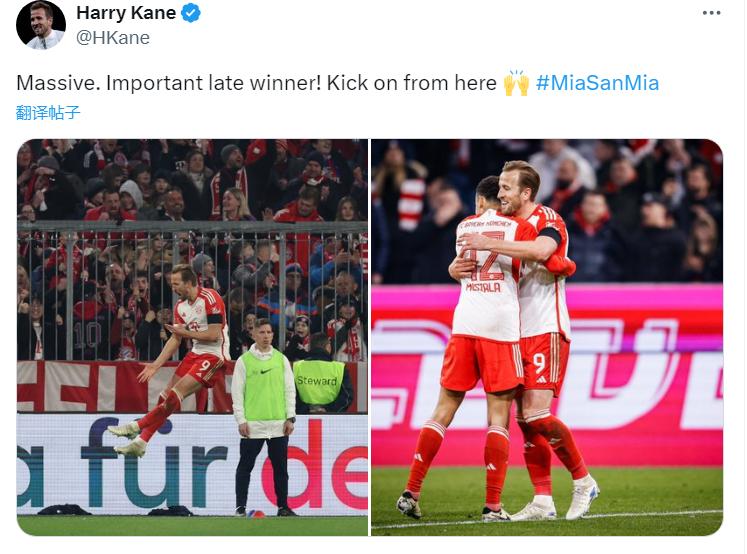This screenshot has width=747, height=554.
Task: Click the pink advertising board in right photo
Action: pos(547,374)
